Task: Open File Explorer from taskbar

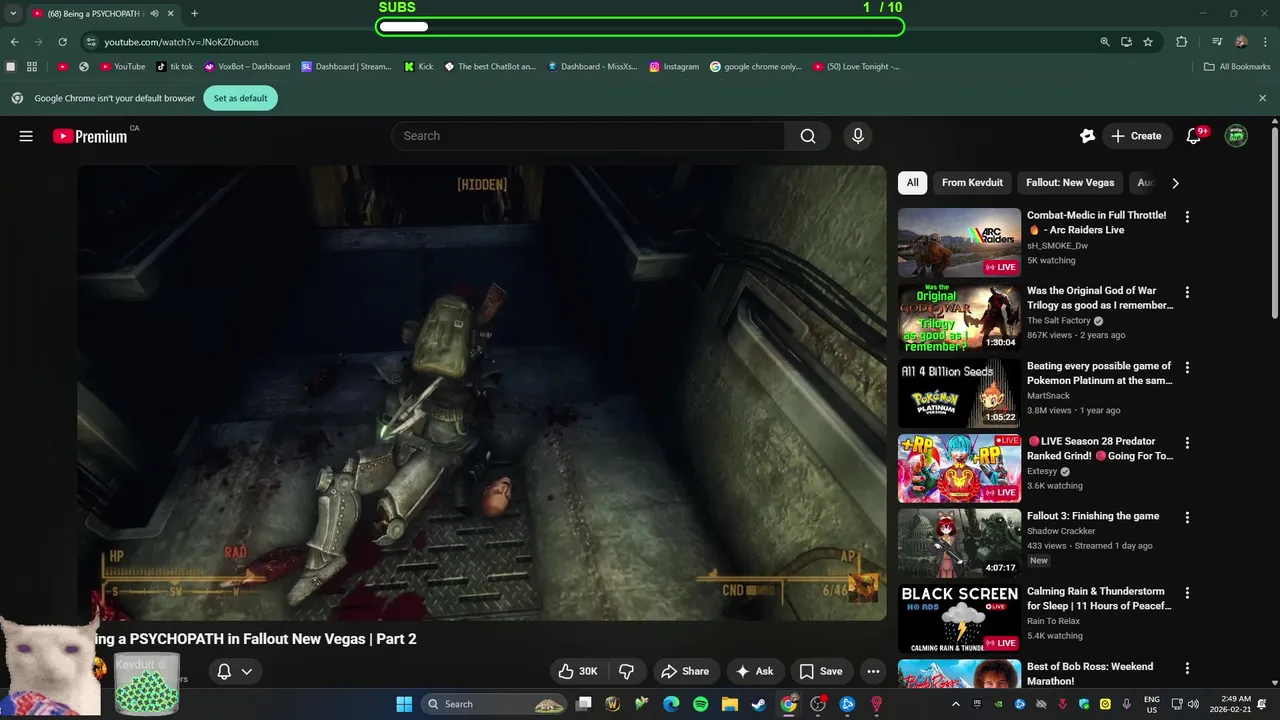Action: (730, 704)
